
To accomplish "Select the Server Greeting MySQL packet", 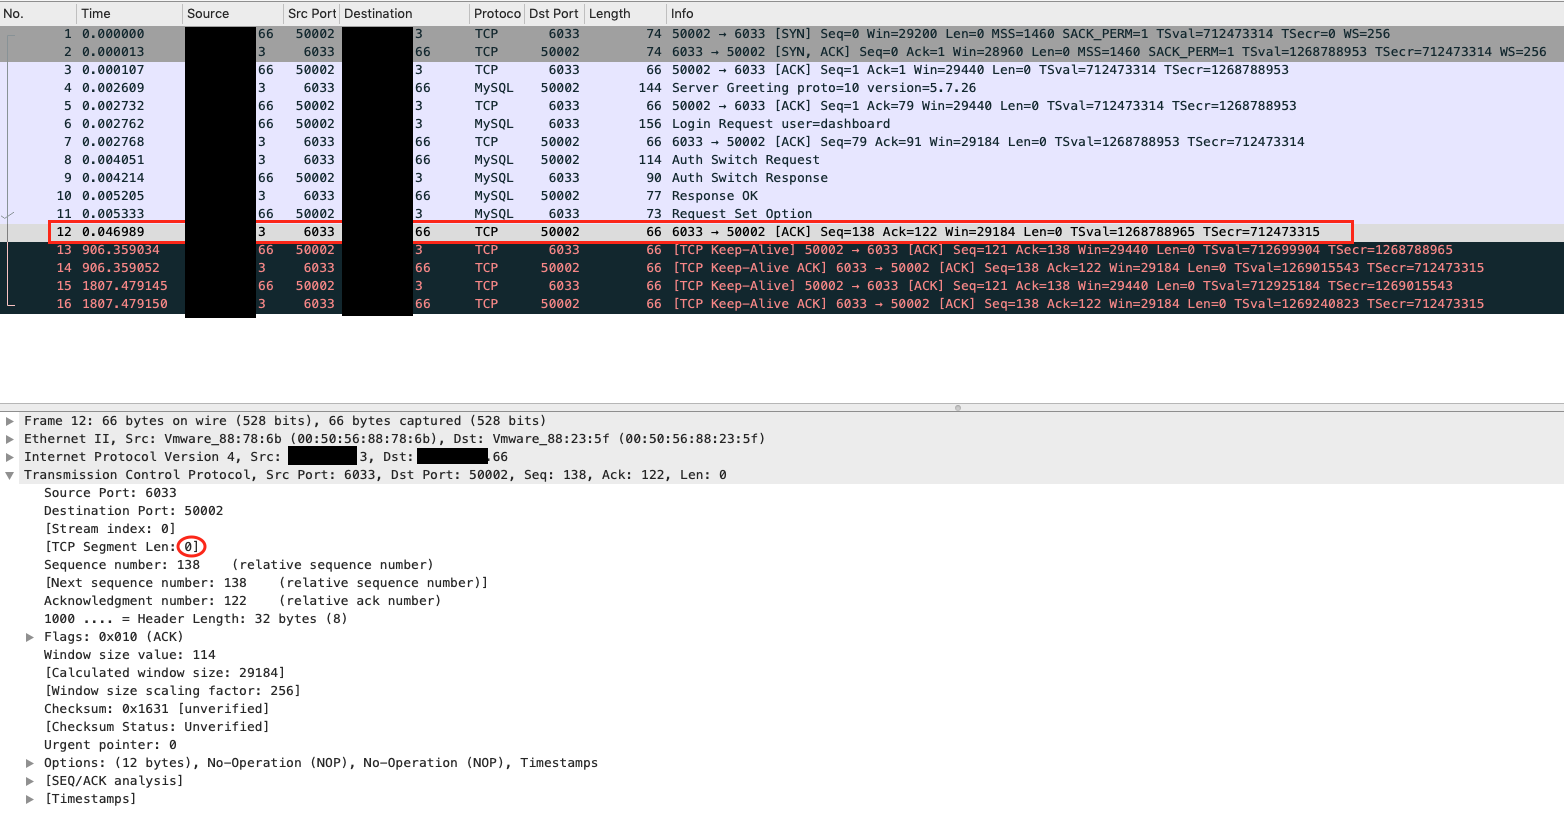I will [782, 88].
